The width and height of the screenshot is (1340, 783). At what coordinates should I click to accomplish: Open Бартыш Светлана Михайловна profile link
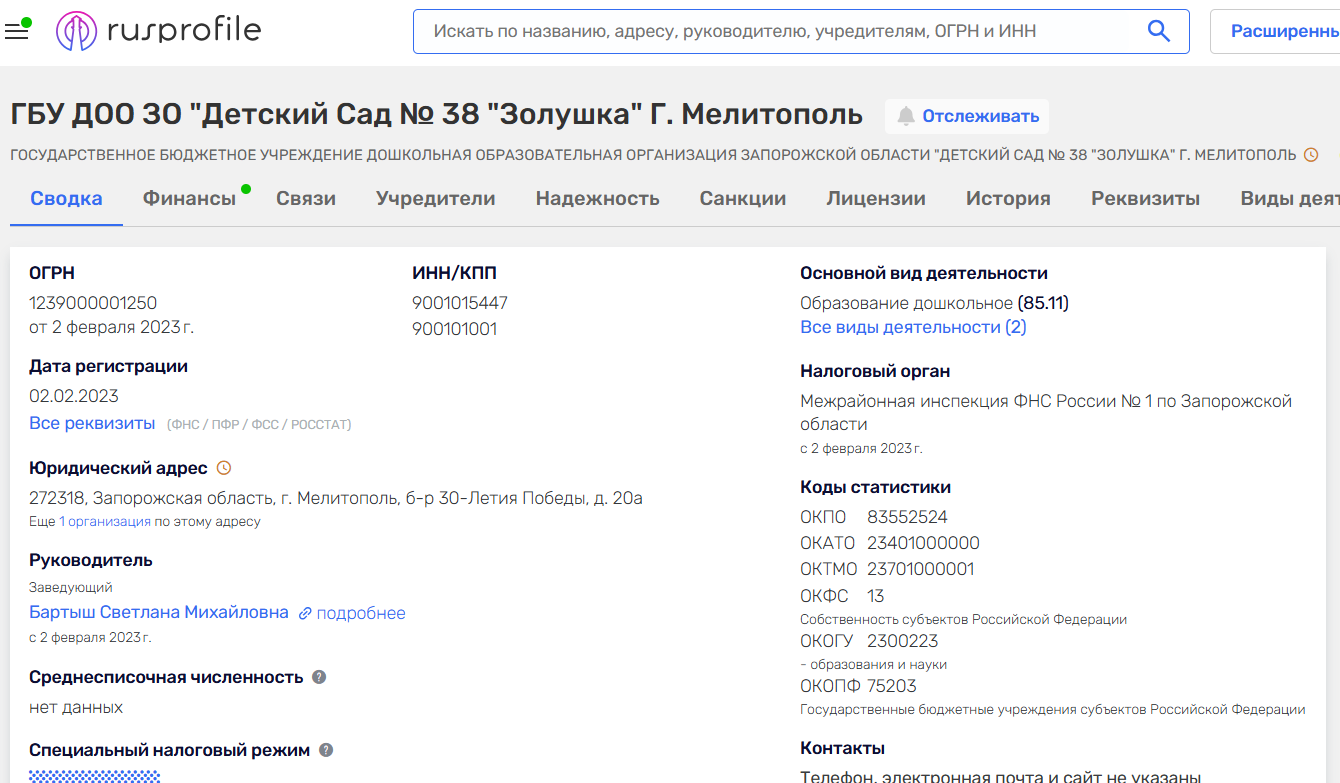[x=159, y=612]
